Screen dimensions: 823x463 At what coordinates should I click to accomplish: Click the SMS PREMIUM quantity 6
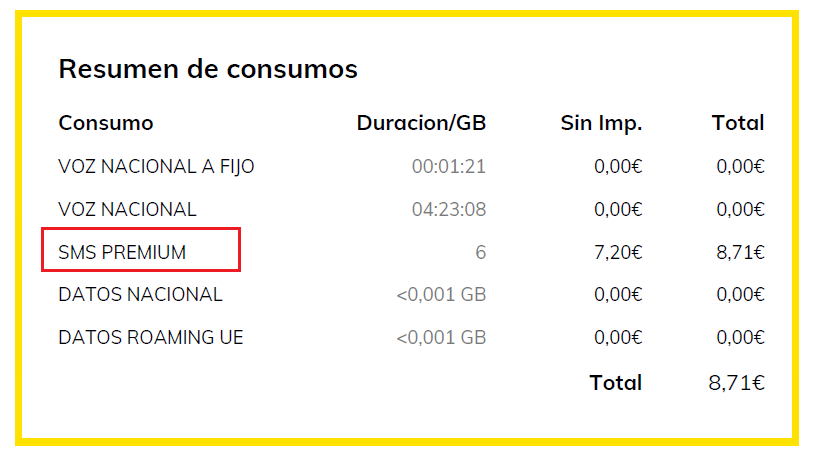480,252
